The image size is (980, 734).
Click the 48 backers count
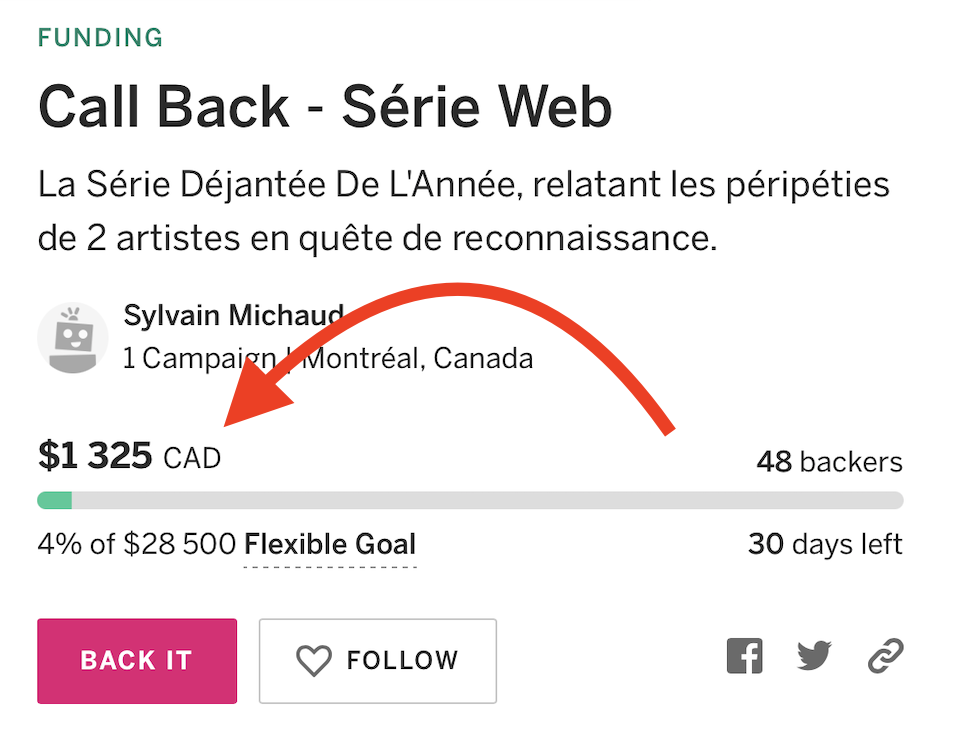(x=829, y=462)
